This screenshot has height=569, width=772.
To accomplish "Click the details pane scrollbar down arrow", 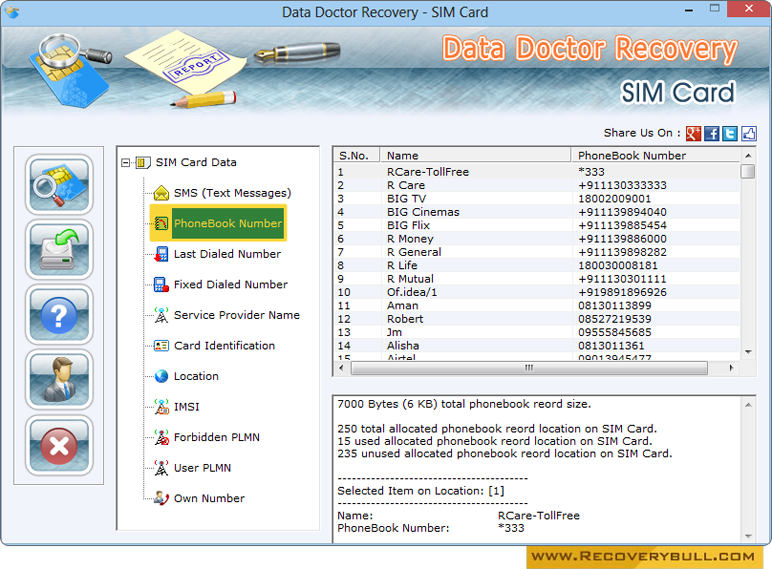I will pos(748,536).
